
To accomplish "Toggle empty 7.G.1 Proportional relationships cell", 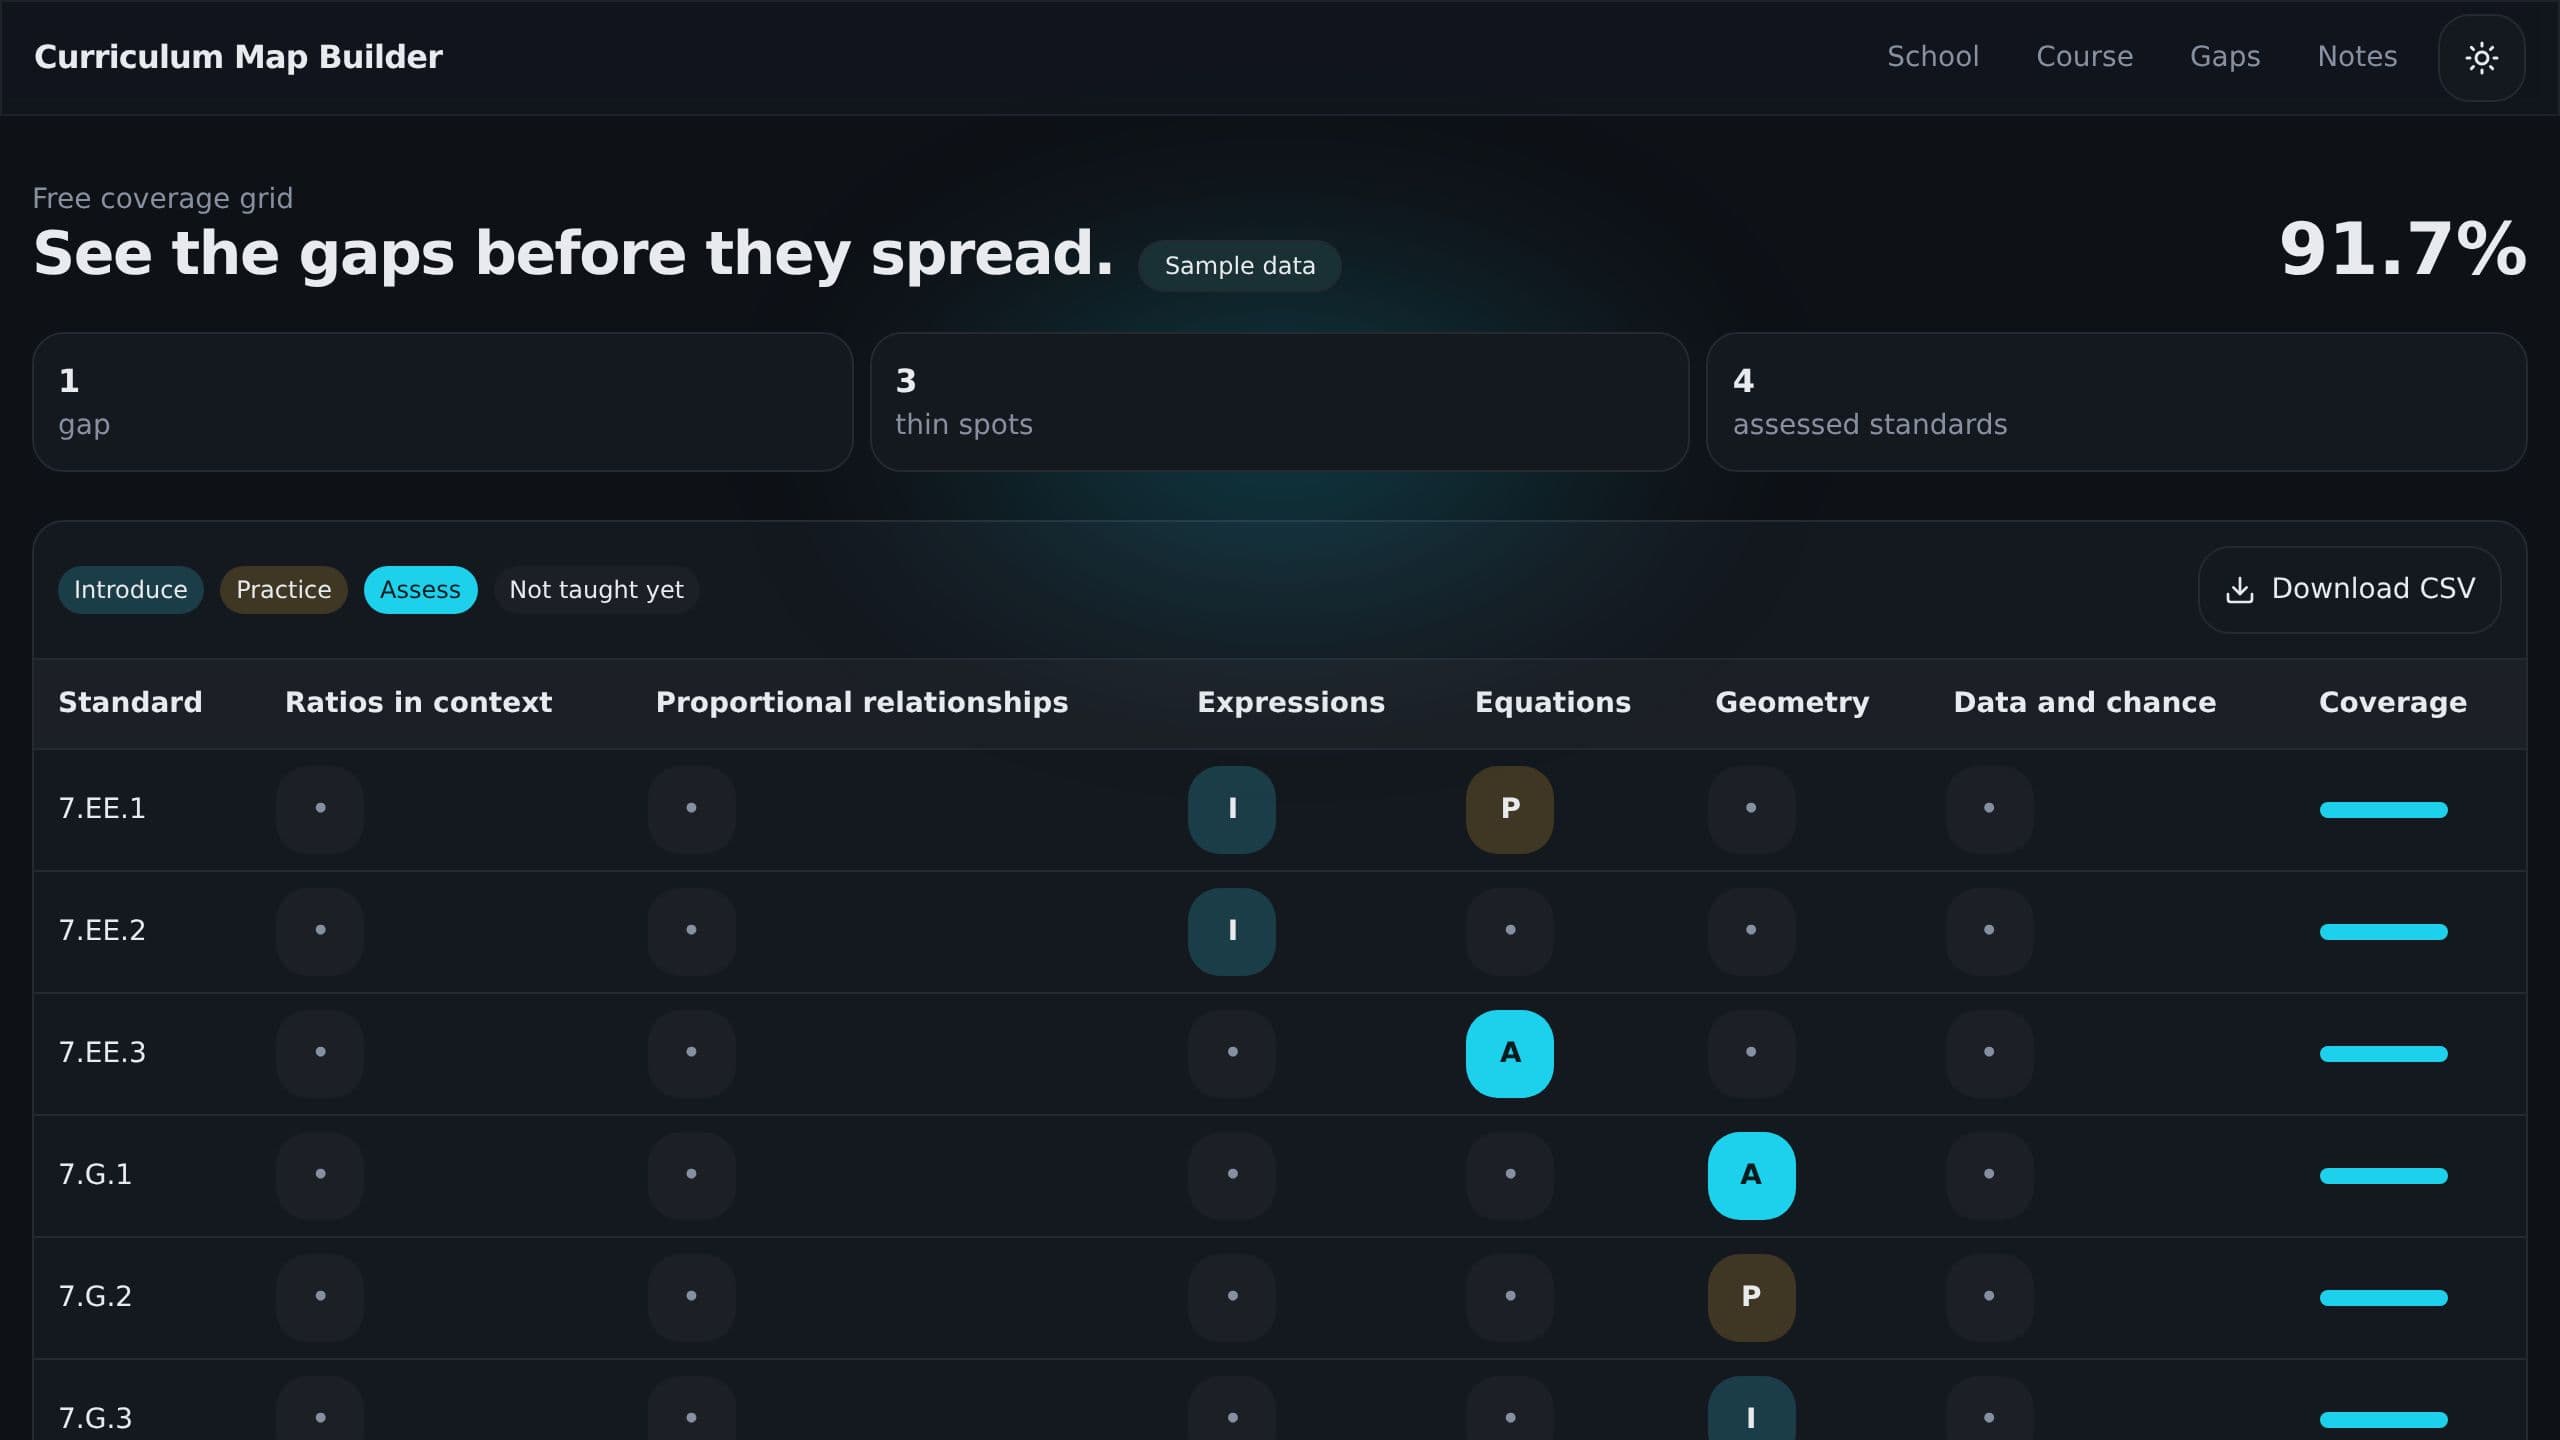I will tap(691, 1175).
